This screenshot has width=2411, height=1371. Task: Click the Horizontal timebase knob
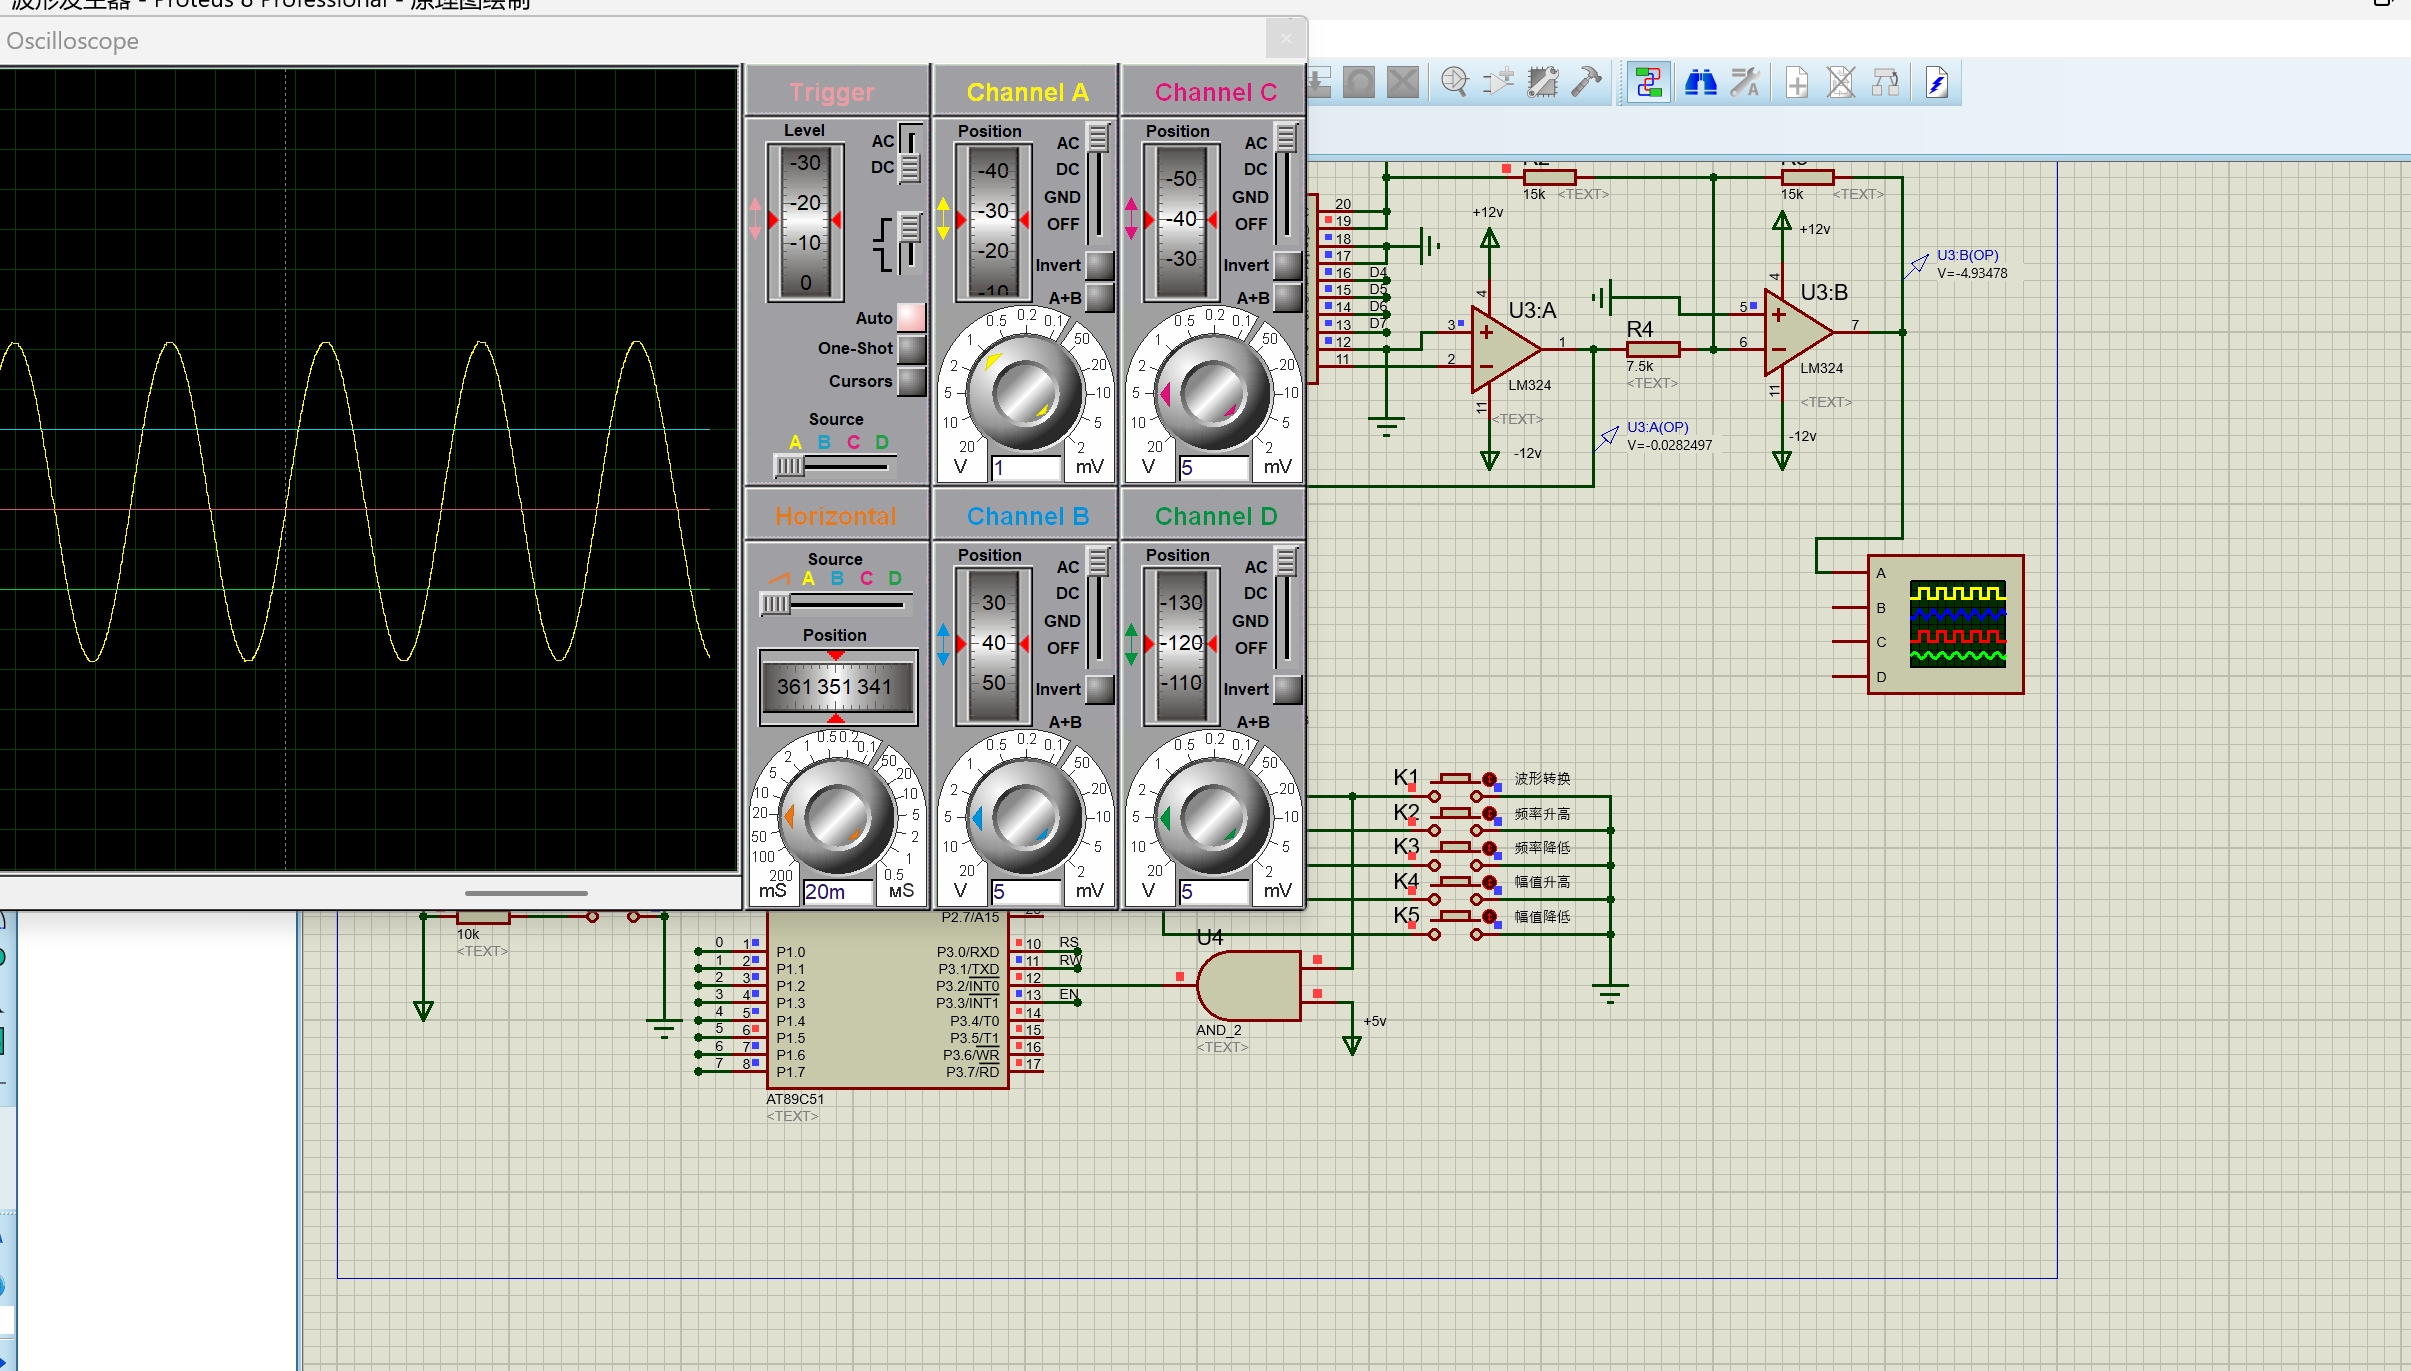pos(837,818)
